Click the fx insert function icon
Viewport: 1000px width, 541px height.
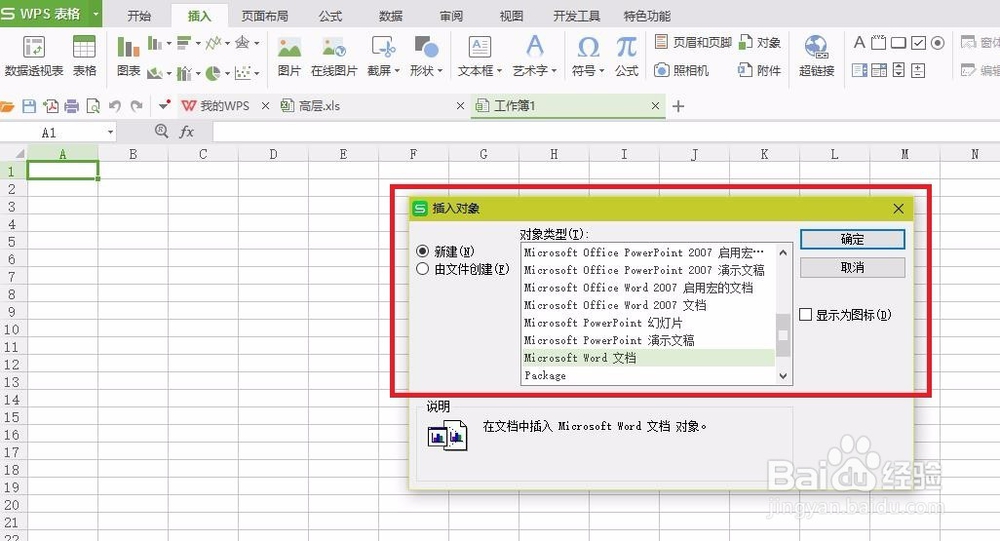pyautogui.click(x=186, y=131)
